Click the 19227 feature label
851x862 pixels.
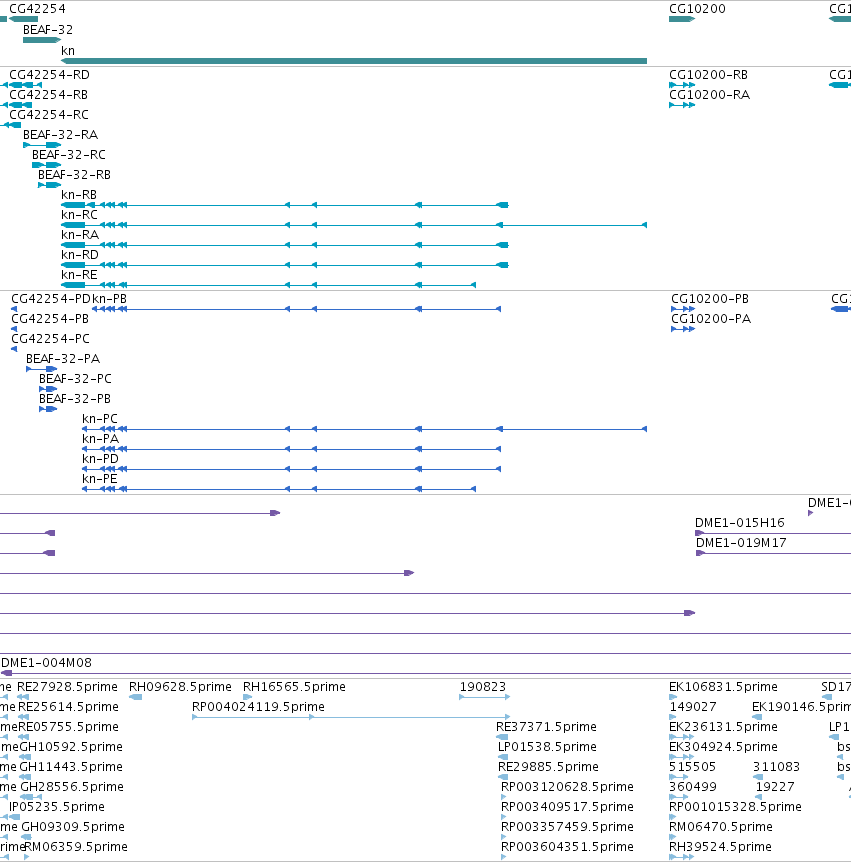pyautogui.click(x=775, y=787)
